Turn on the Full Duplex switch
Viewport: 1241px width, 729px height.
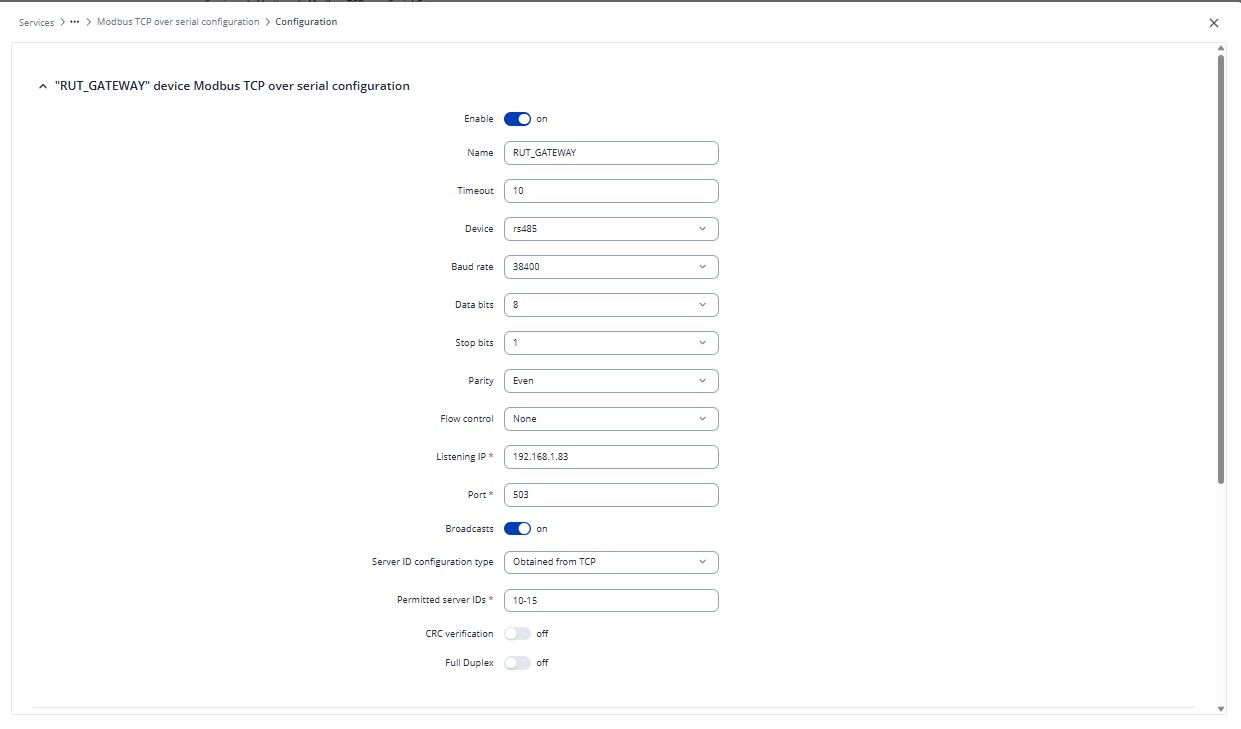pyautogui.click(x=517, y=663)
